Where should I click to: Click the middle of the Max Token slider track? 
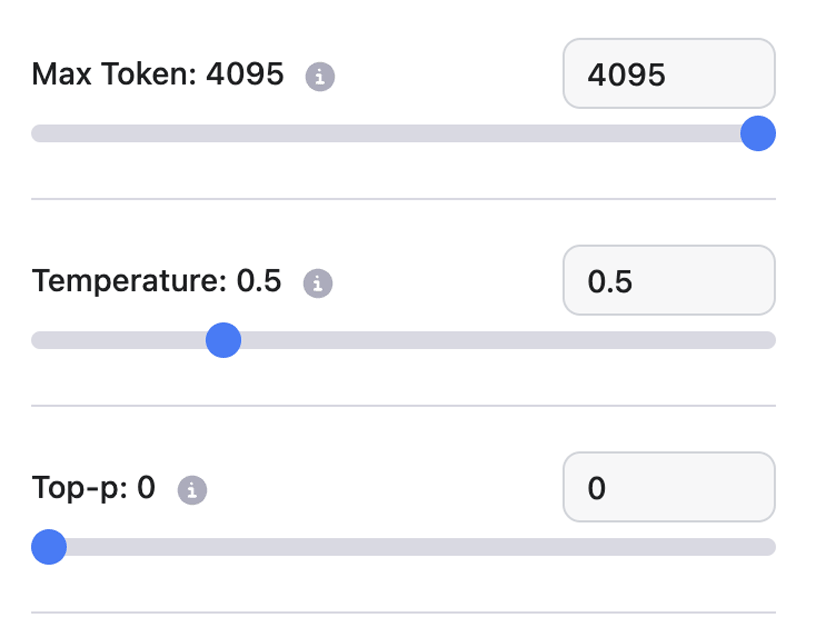(x=403, y=134)
